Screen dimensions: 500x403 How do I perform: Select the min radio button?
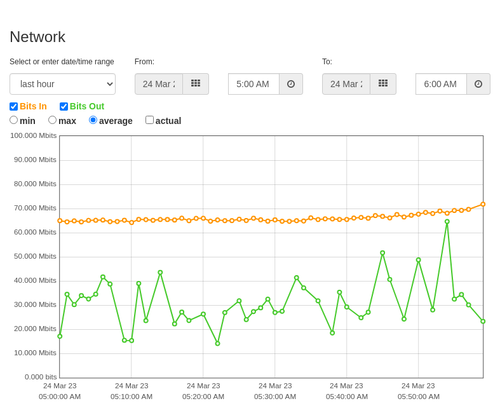pyautogui.click(x=13, y=120)
